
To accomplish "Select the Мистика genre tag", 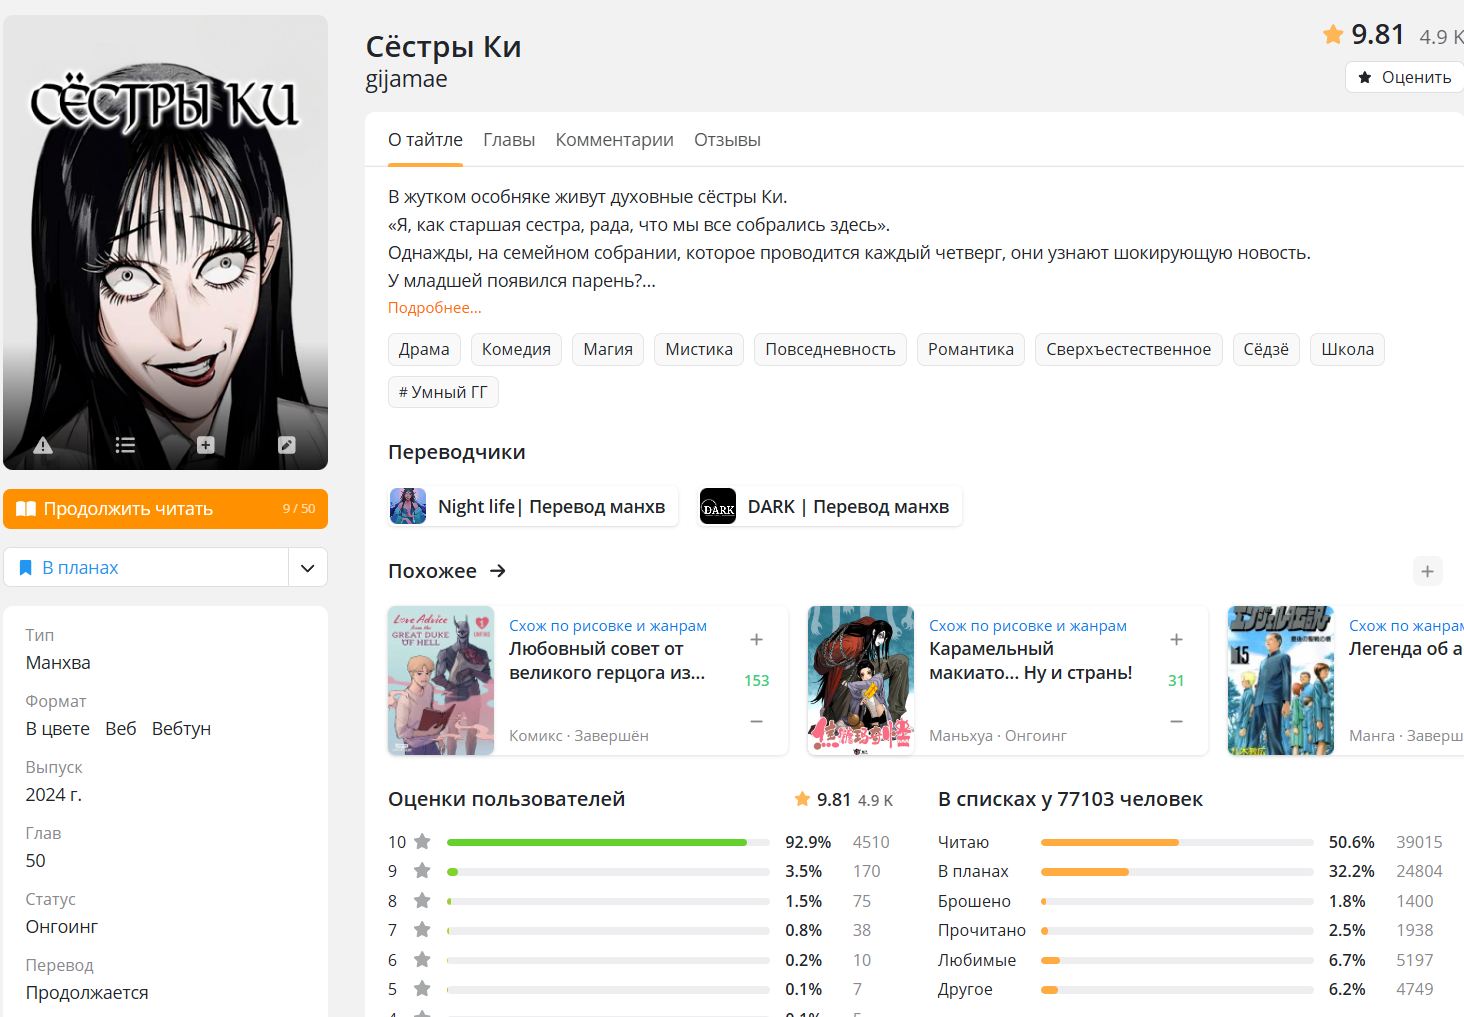I will click(x=699, y=349).
